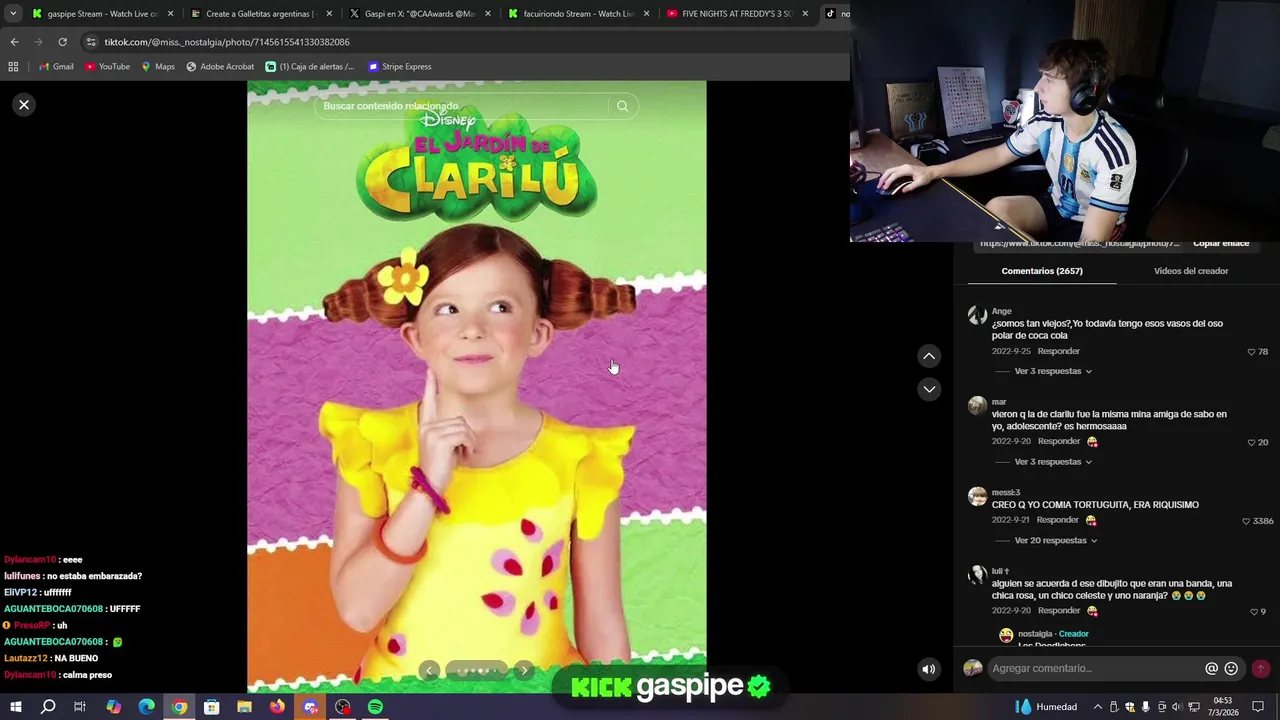
Task: Show the next photo in the slideshow
Action: pos(524,671)
